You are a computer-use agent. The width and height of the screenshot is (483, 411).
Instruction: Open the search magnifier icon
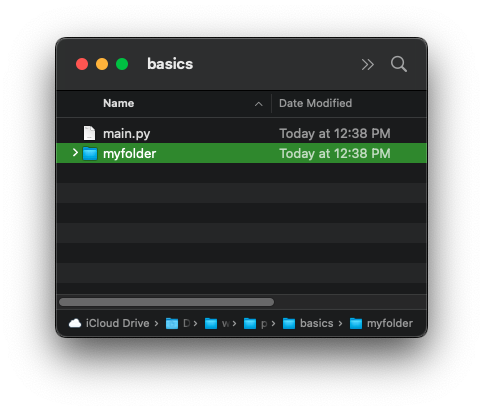click(399, 64)
